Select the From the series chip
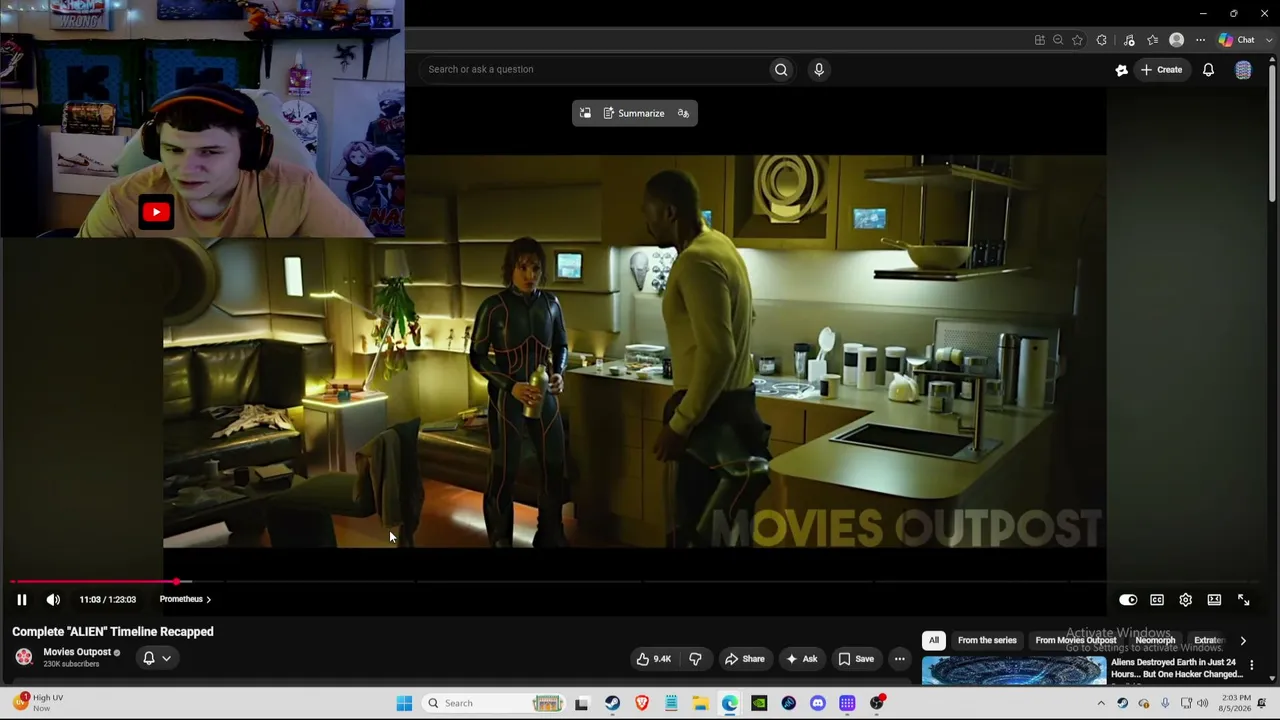Image resolution: width=1280 pixels, height=720 pixels. tap(987, 640)
